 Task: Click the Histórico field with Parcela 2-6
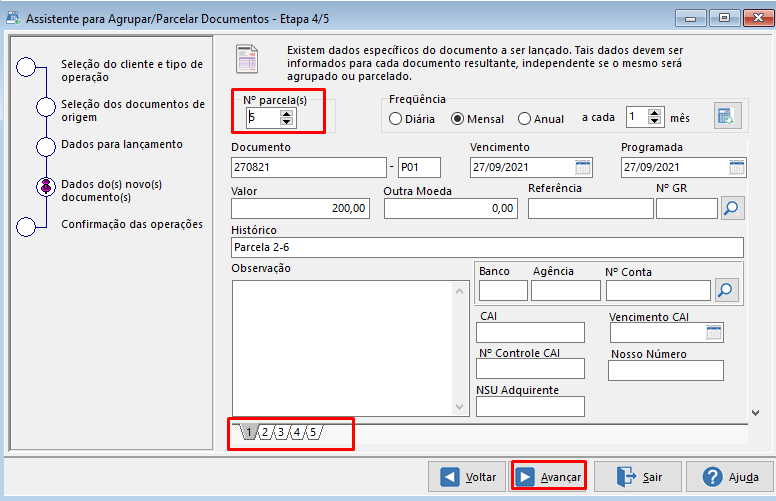(x=487, y=248)
